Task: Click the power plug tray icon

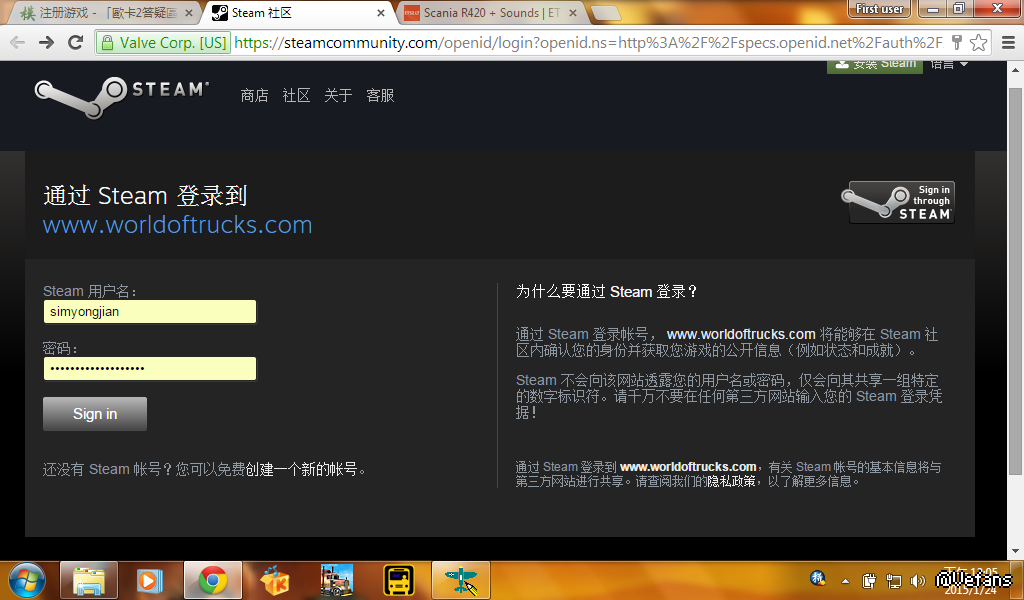Action: pos(869,580)
